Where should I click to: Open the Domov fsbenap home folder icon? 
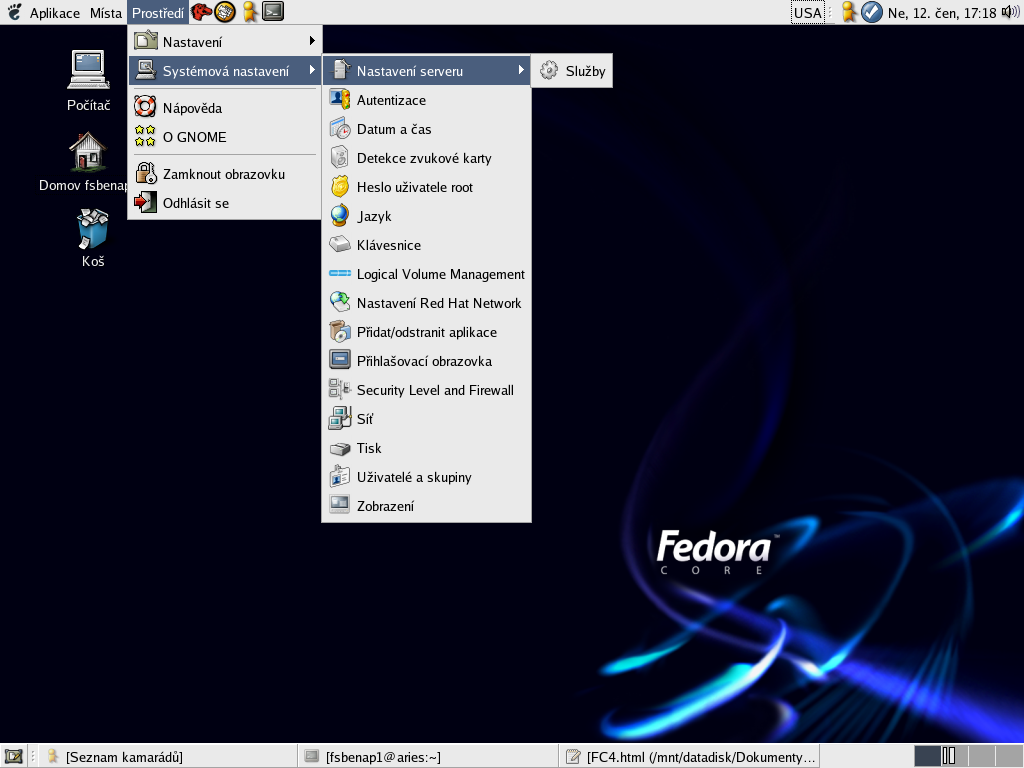tap(88, 162)
